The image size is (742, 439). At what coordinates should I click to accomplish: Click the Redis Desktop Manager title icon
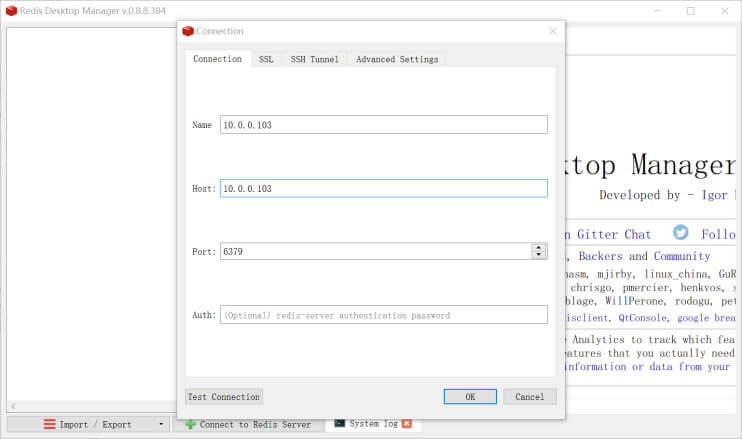click(x=11, y=10)
